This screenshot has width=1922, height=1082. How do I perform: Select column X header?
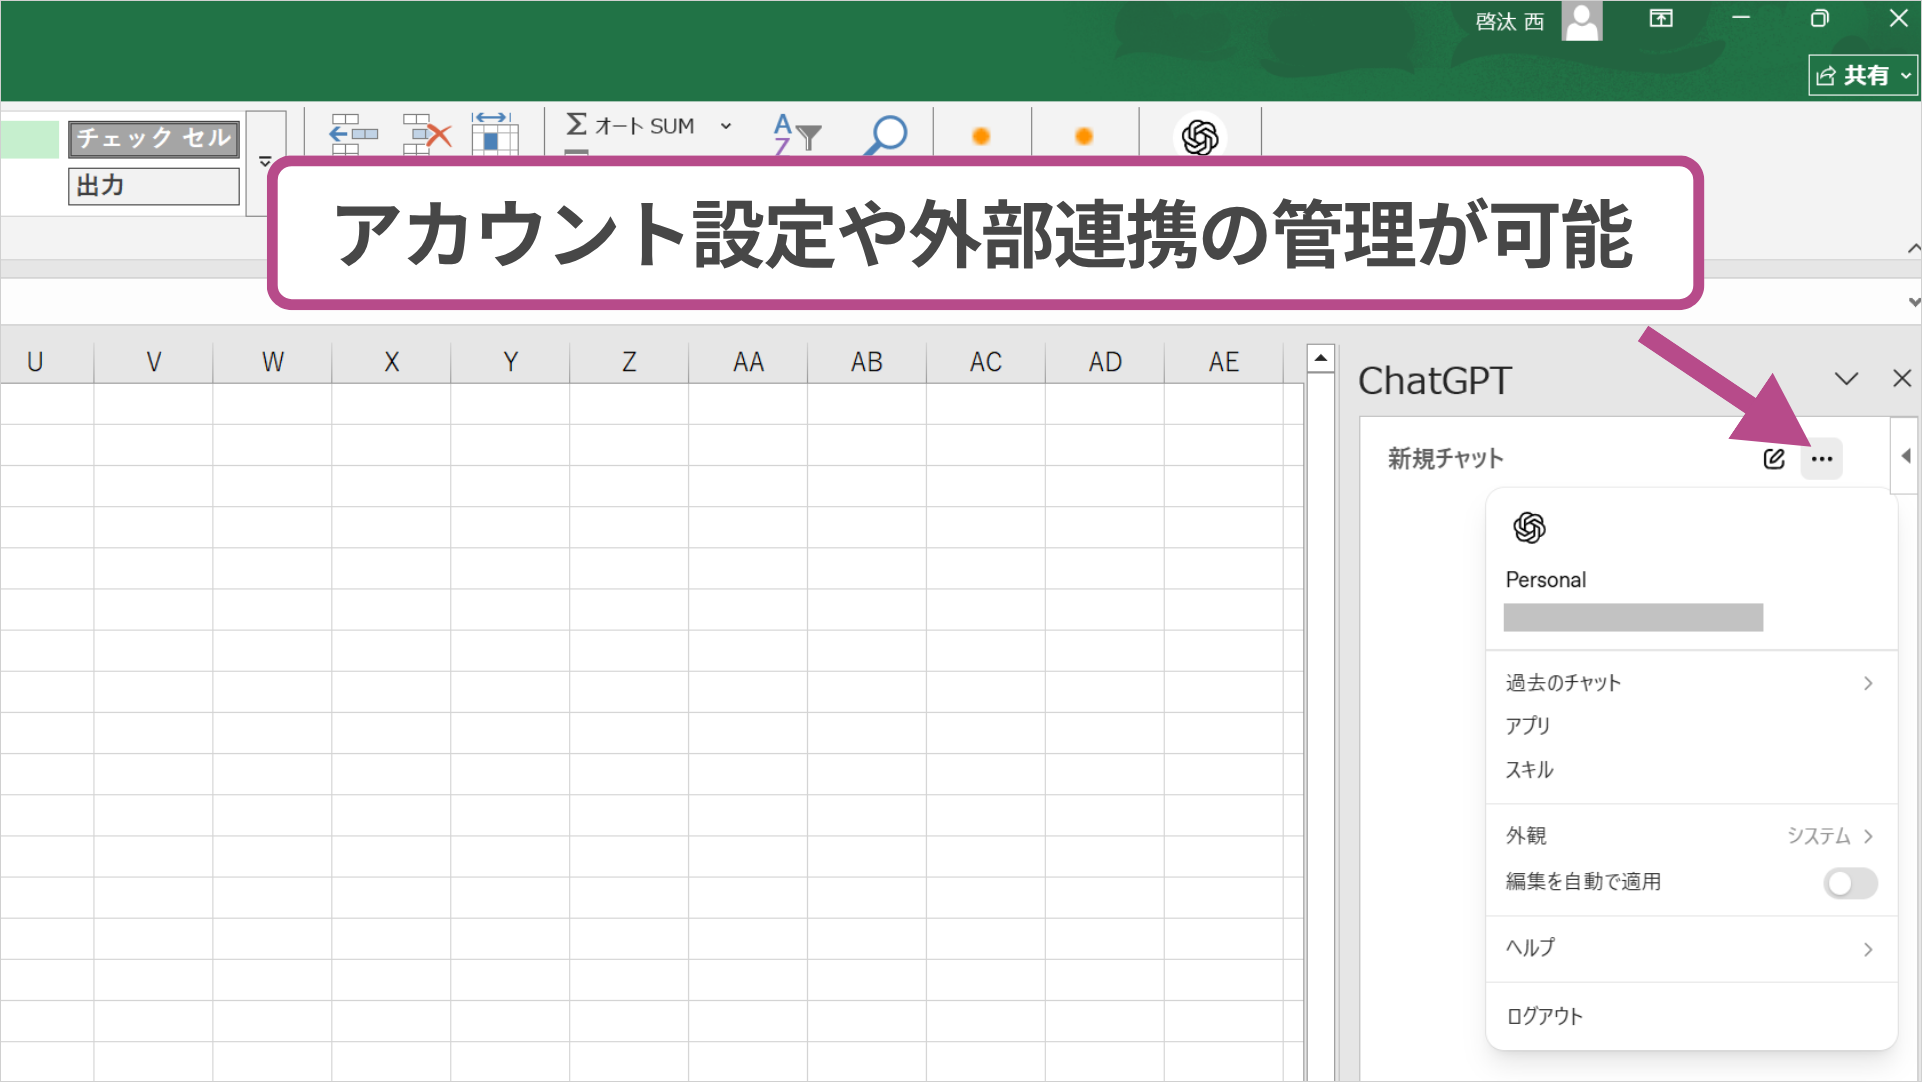[x=391, y=362]
